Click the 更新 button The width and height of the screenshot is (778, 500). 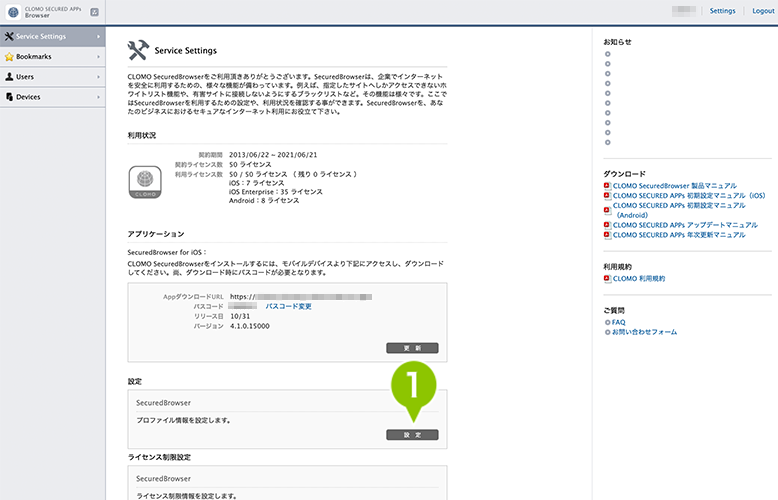coord(412,348)
